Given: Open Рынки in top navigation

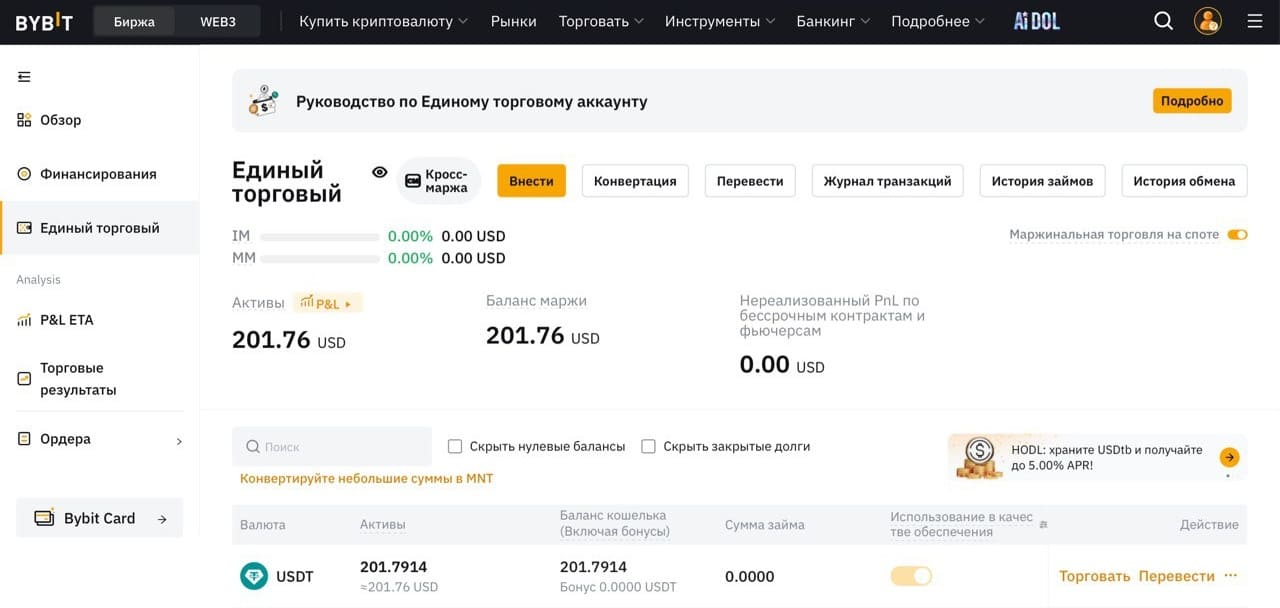Looking at the screenshot, I should click(x=513, y=21).
